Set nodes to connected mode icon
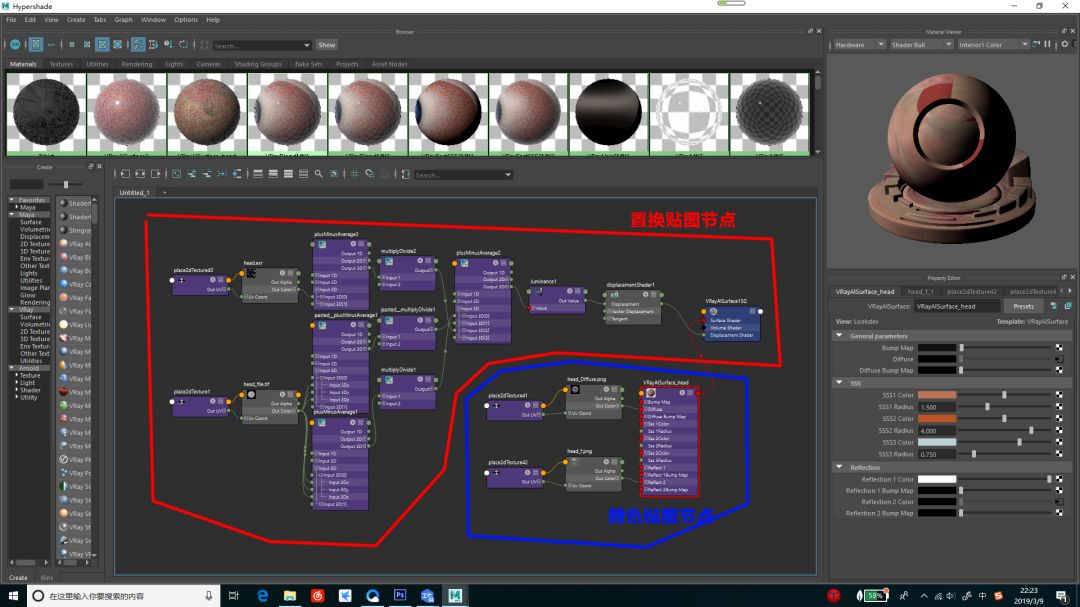This screenshot has height=607, width=1080. pos(273,174)
